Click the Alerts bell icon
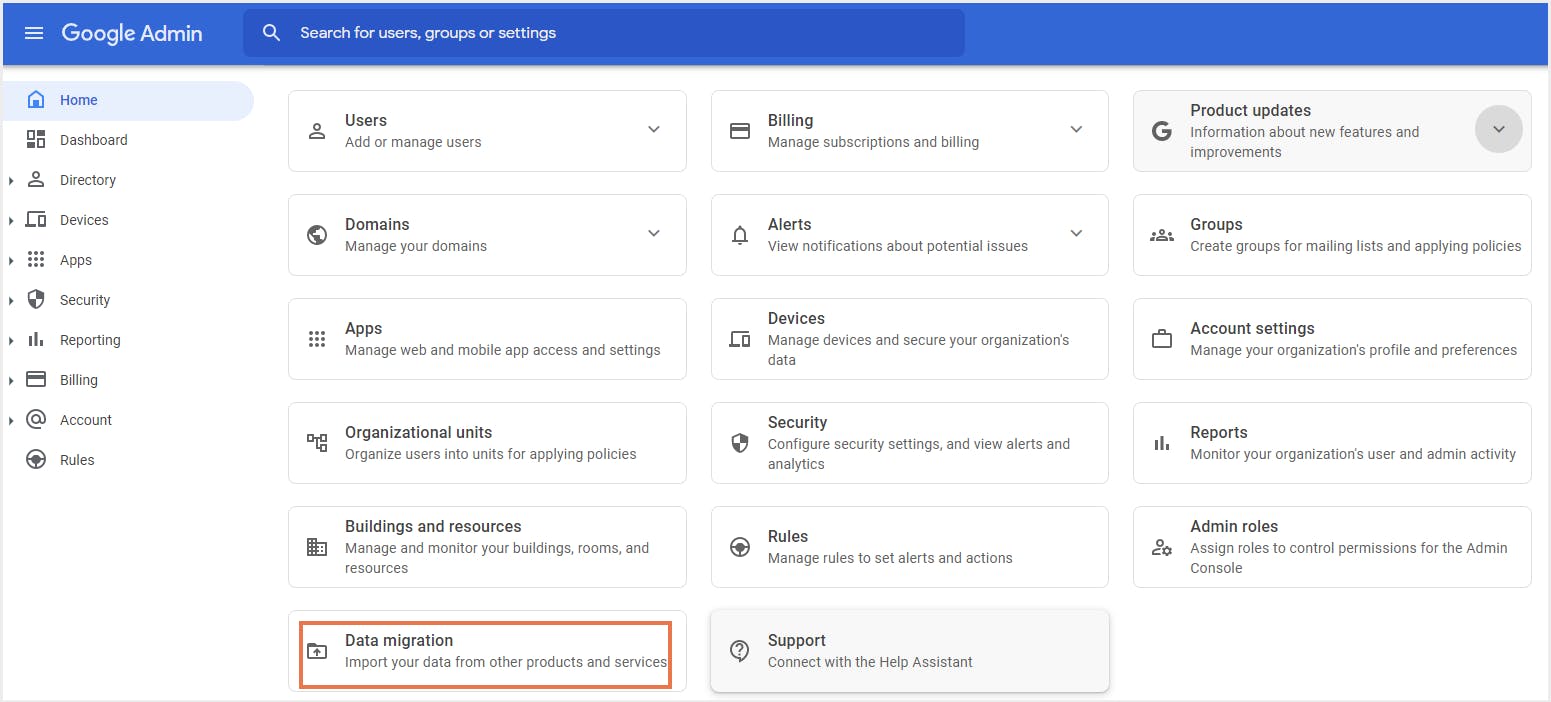Image resolution: width=1551 pixels, height=702 pixels. click(x=740, y=235)
